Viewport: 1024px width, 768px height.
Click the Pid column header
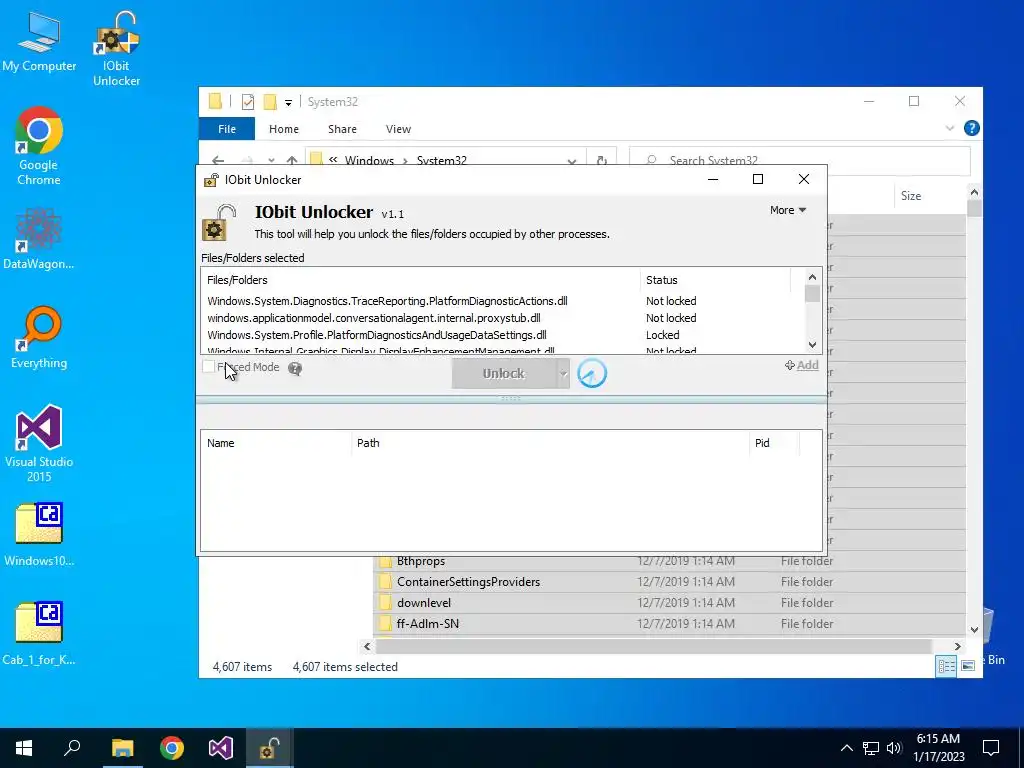774,443
